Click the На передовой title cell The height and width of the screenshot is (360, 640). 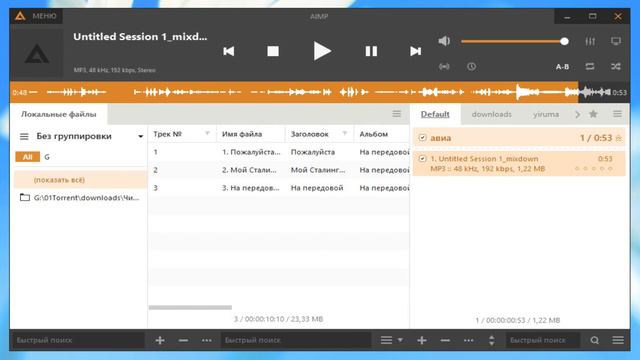click(x=317, y=188)
